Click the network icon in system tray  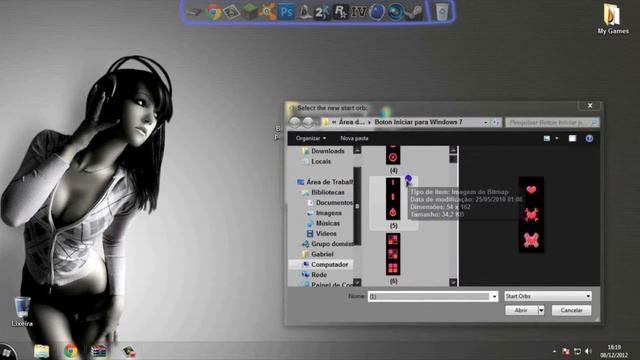coord(577,351)
